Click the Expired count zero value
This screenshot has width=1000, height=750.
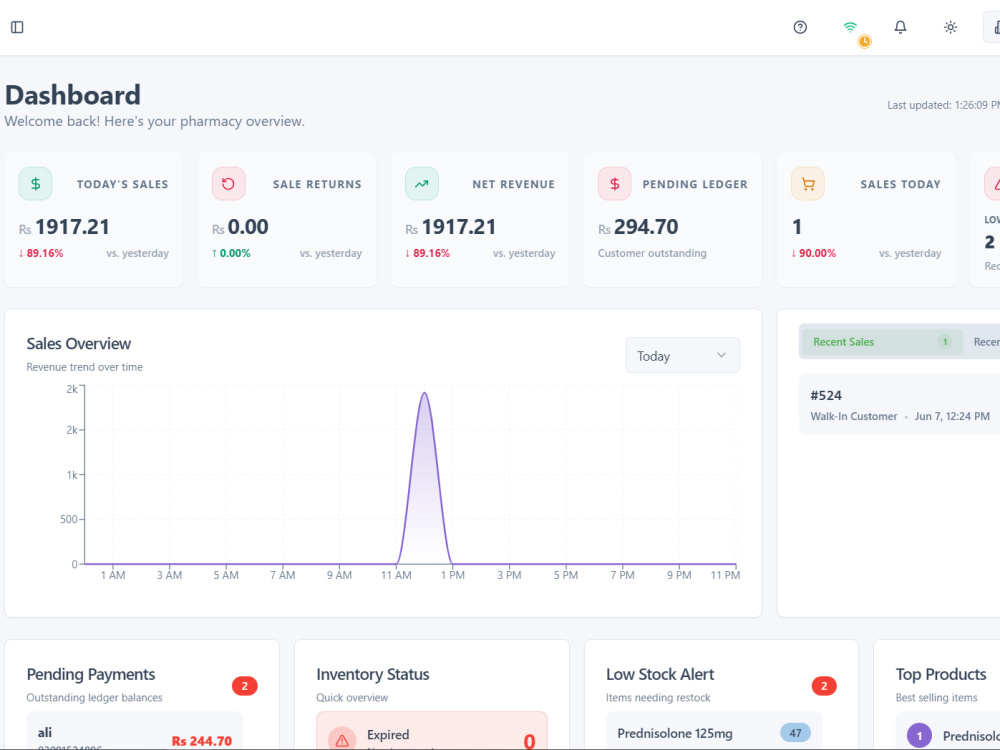pos(529,741)
